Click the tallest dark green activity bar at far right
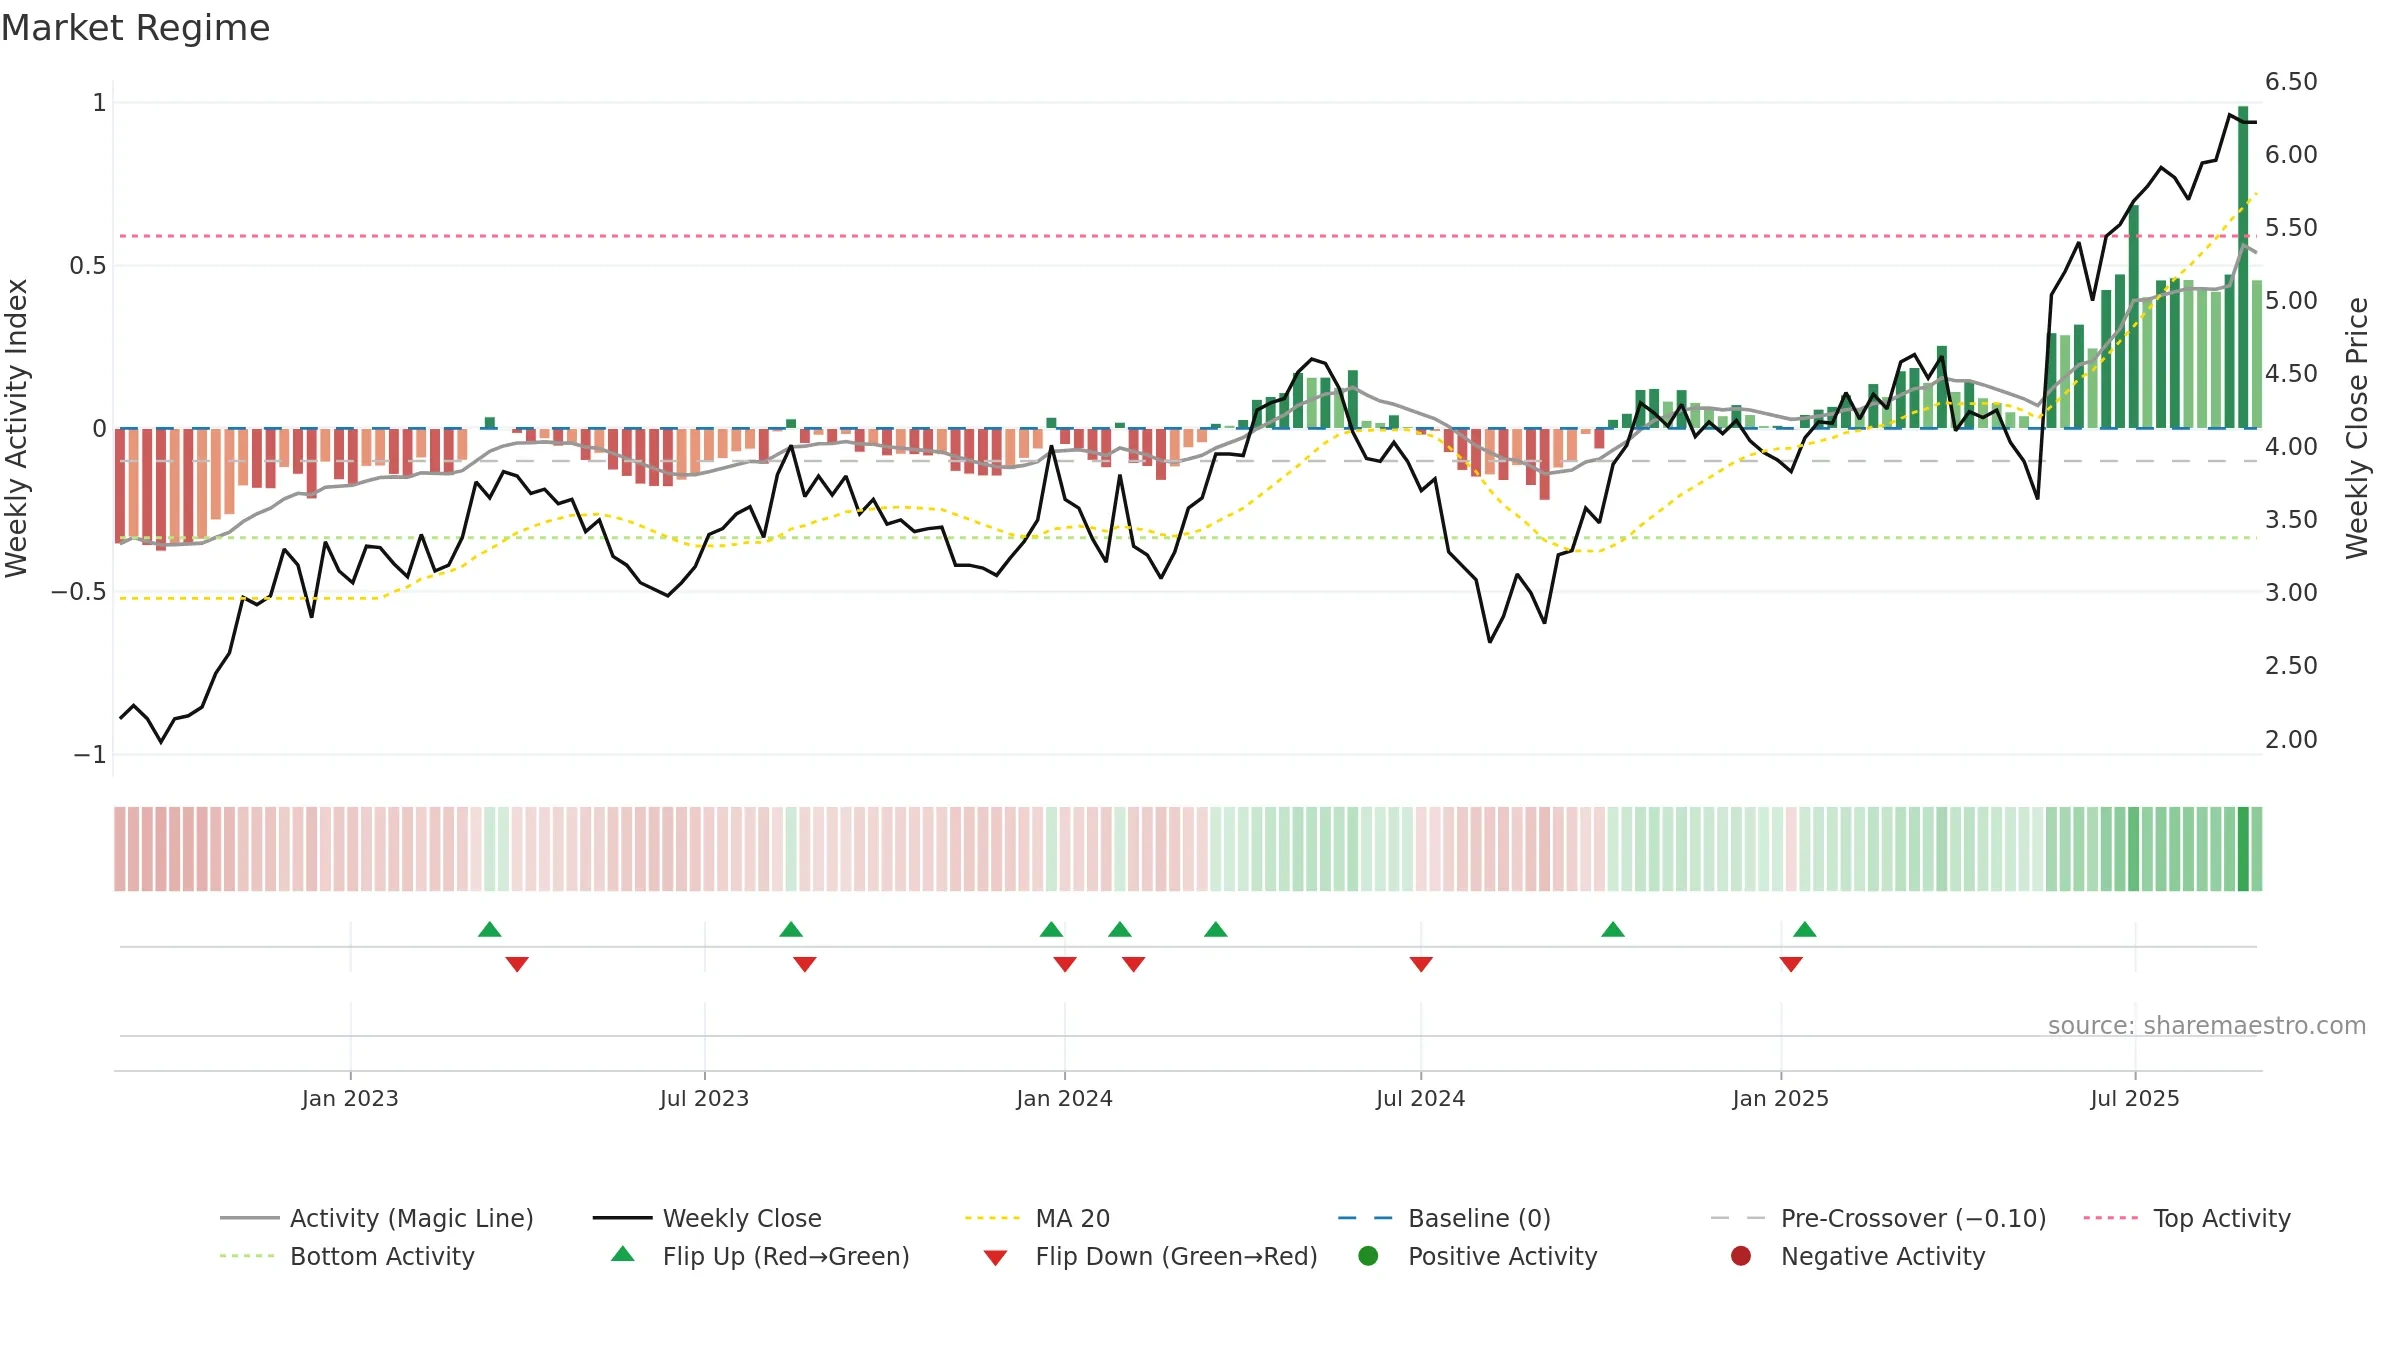 pyautogui.click(x=2243, y=267)
